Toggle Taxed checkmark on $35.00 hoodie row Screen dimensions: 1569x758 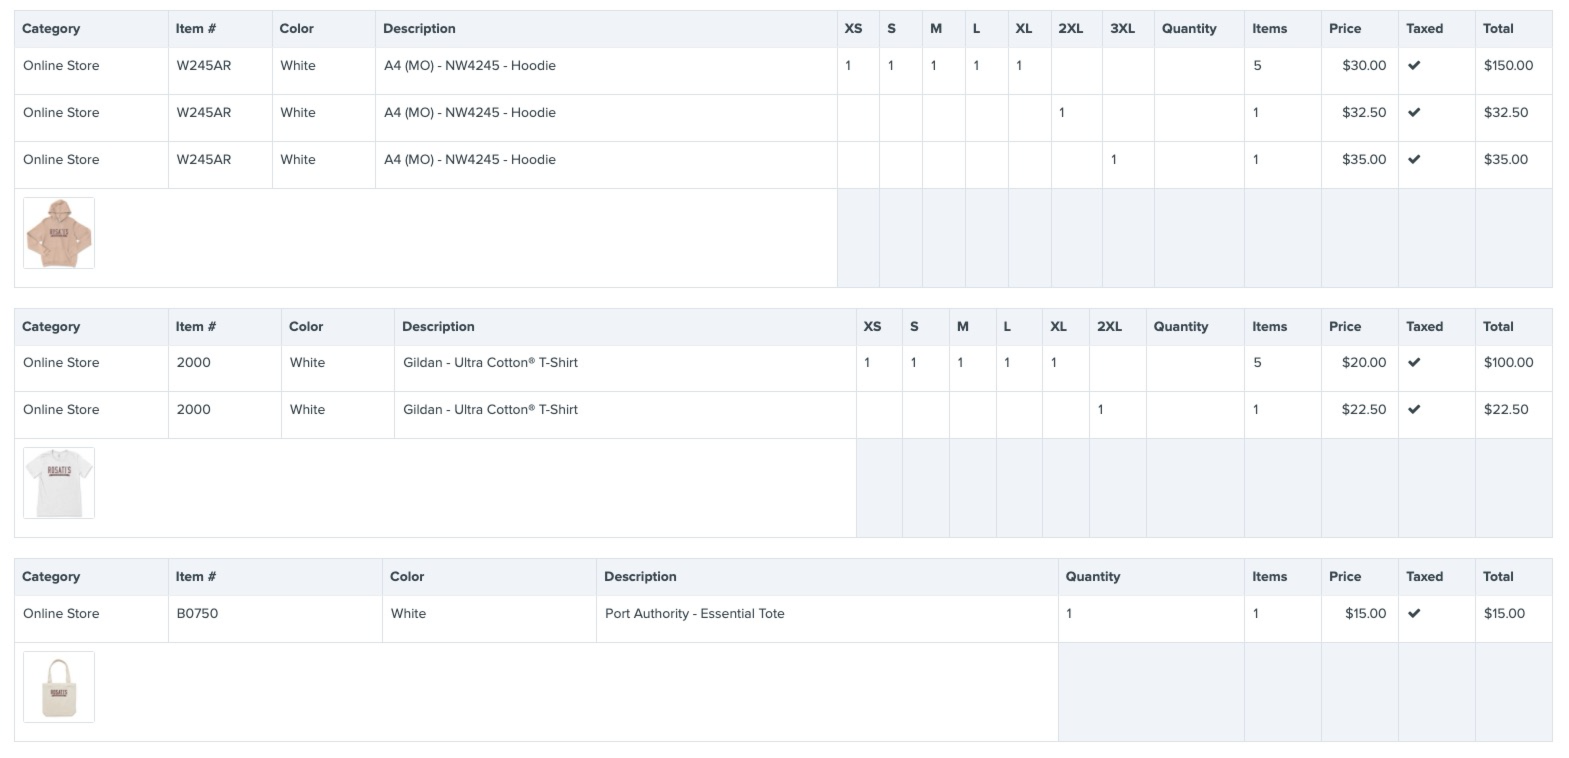coord(1414,160)
